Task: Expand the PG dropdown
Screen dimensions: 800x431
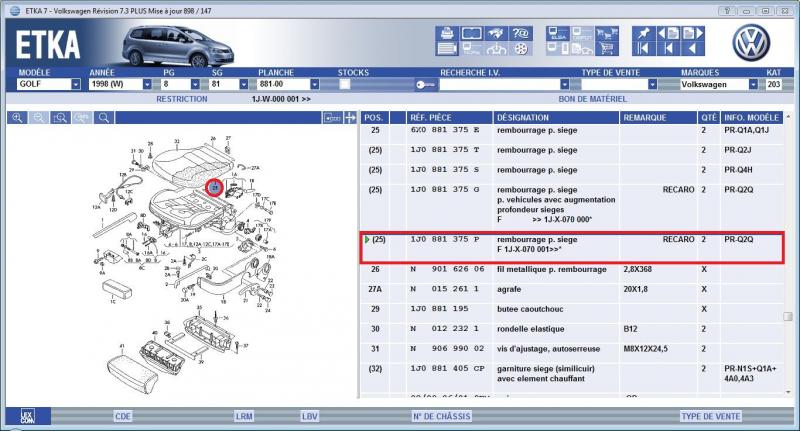Action: click(195, 84)
